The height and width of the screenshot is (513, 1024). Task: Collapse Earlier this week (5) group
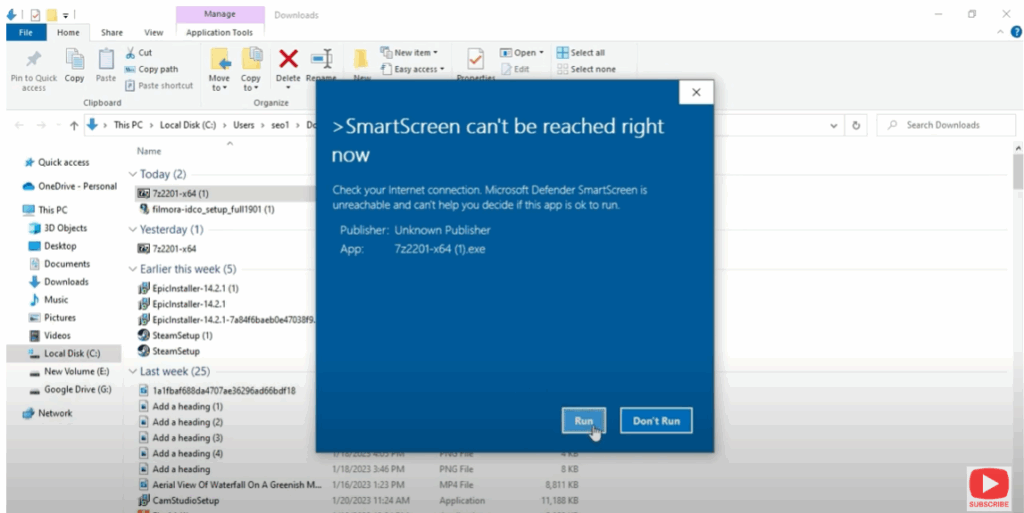coord(133,269)
